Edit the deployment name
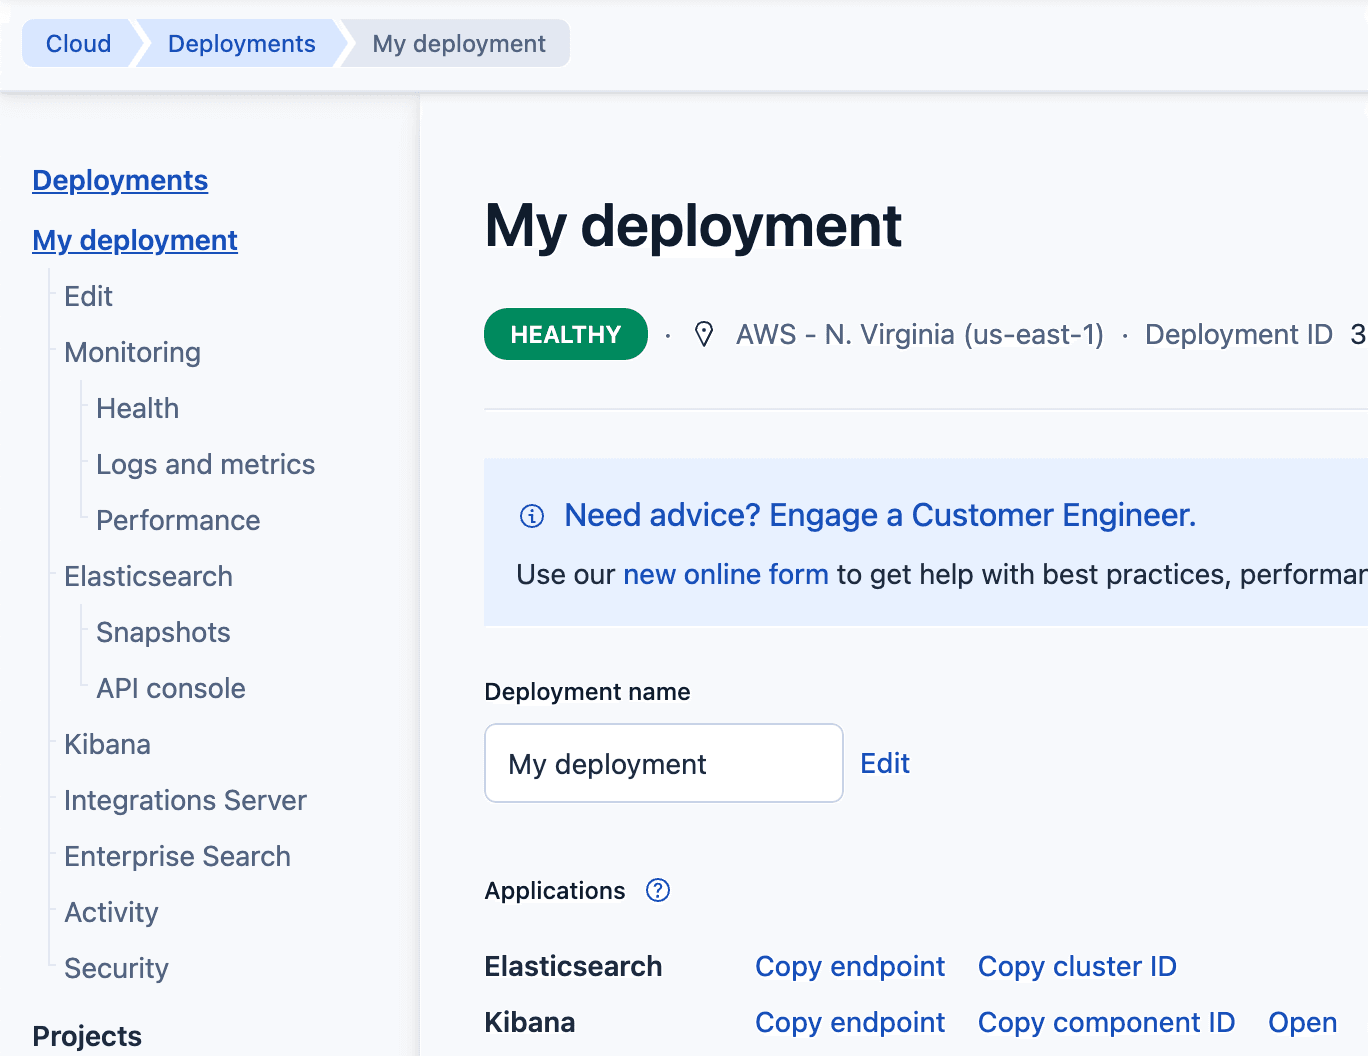This screenshot has width=1368, height=1056. [x=884, y=763]
